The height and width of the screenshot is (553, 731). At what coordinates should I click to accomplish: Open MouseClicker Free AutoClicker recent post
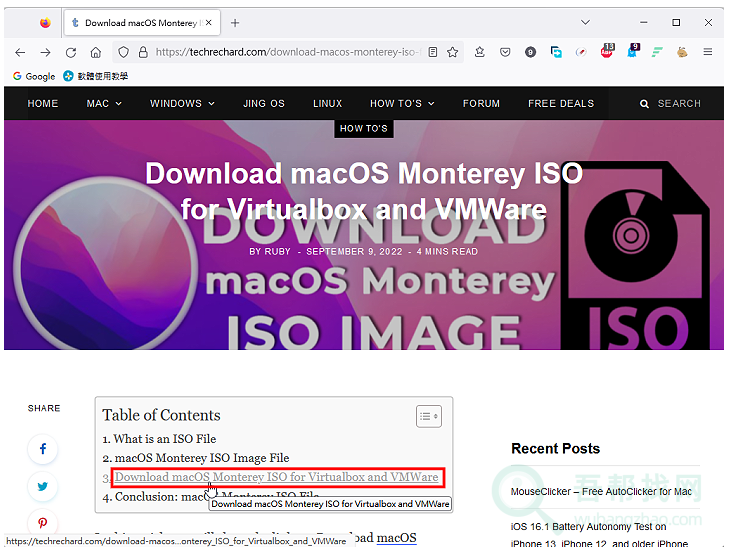pyautogui.click(x=601, y=491)
